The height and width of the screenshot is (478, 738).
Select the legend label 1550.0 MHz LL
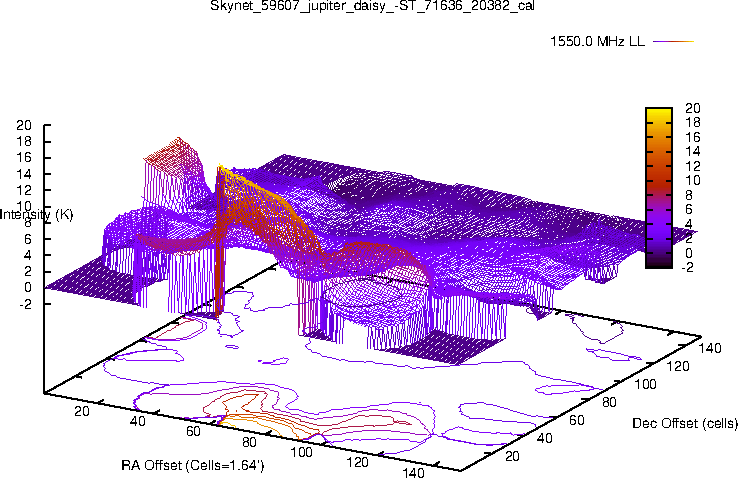pyautogui.click(x=597, y=41)
